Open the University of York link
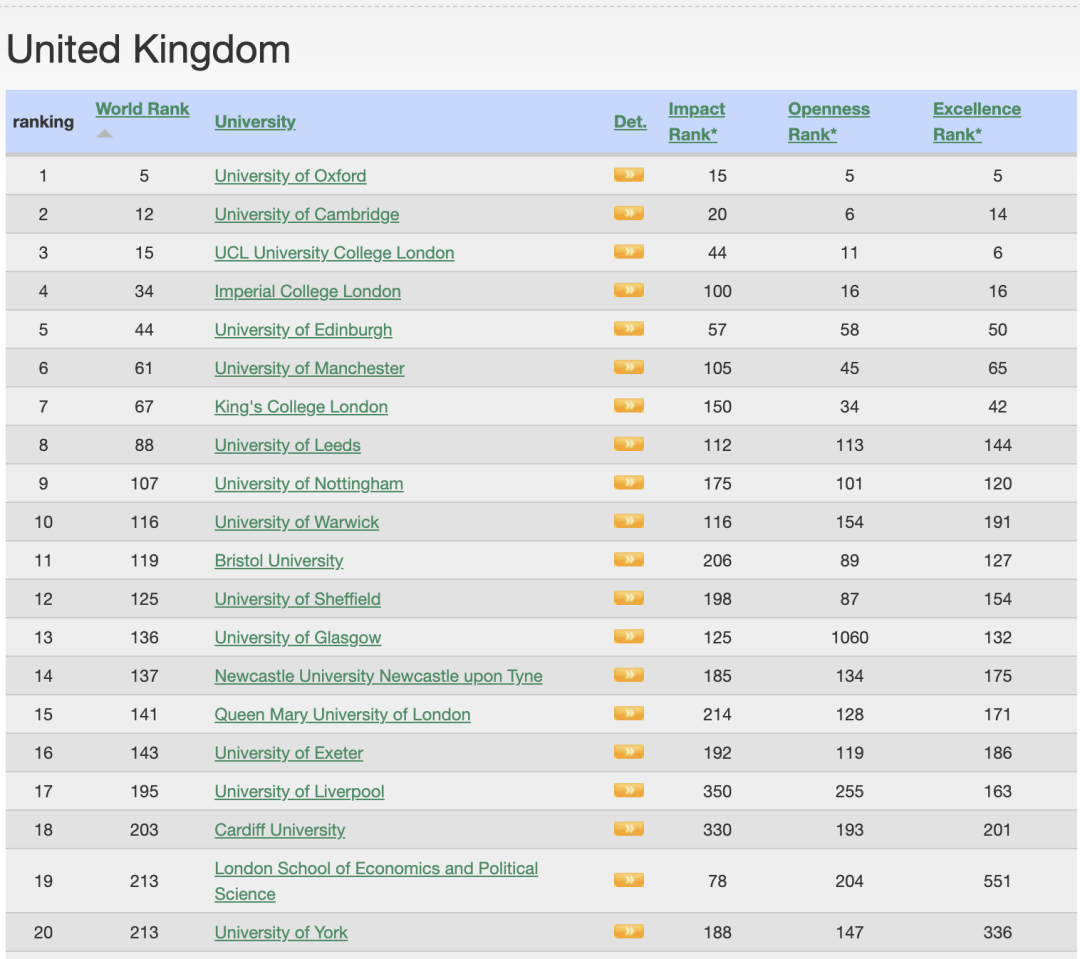Screen dimensions: 1080x959 pos(281,933)
